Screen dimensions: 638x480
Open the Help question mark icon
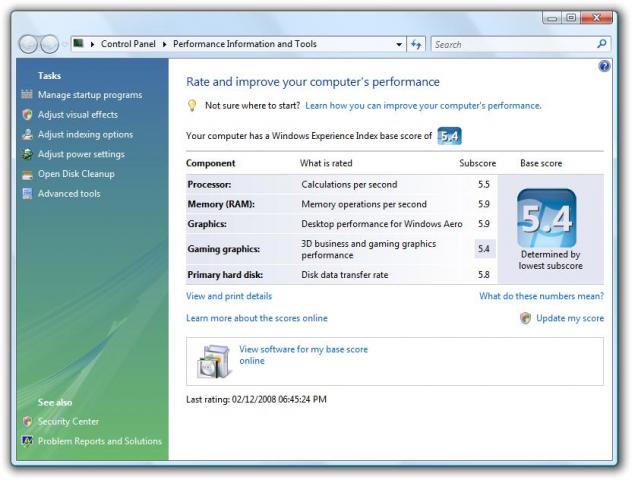(x=604, y=66)
